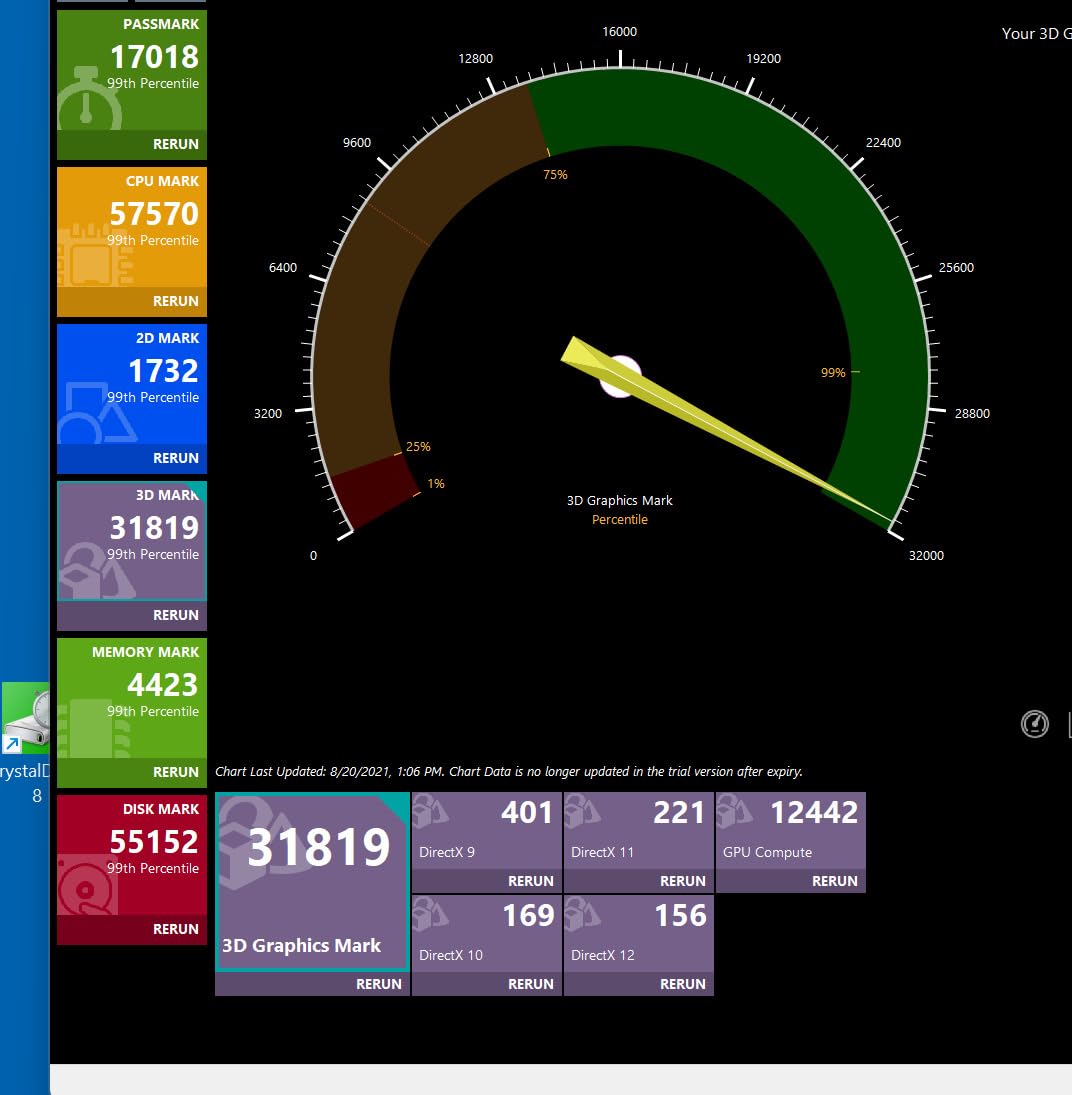Click the speedometer gauge icon at right

[x=1035, y=724]
